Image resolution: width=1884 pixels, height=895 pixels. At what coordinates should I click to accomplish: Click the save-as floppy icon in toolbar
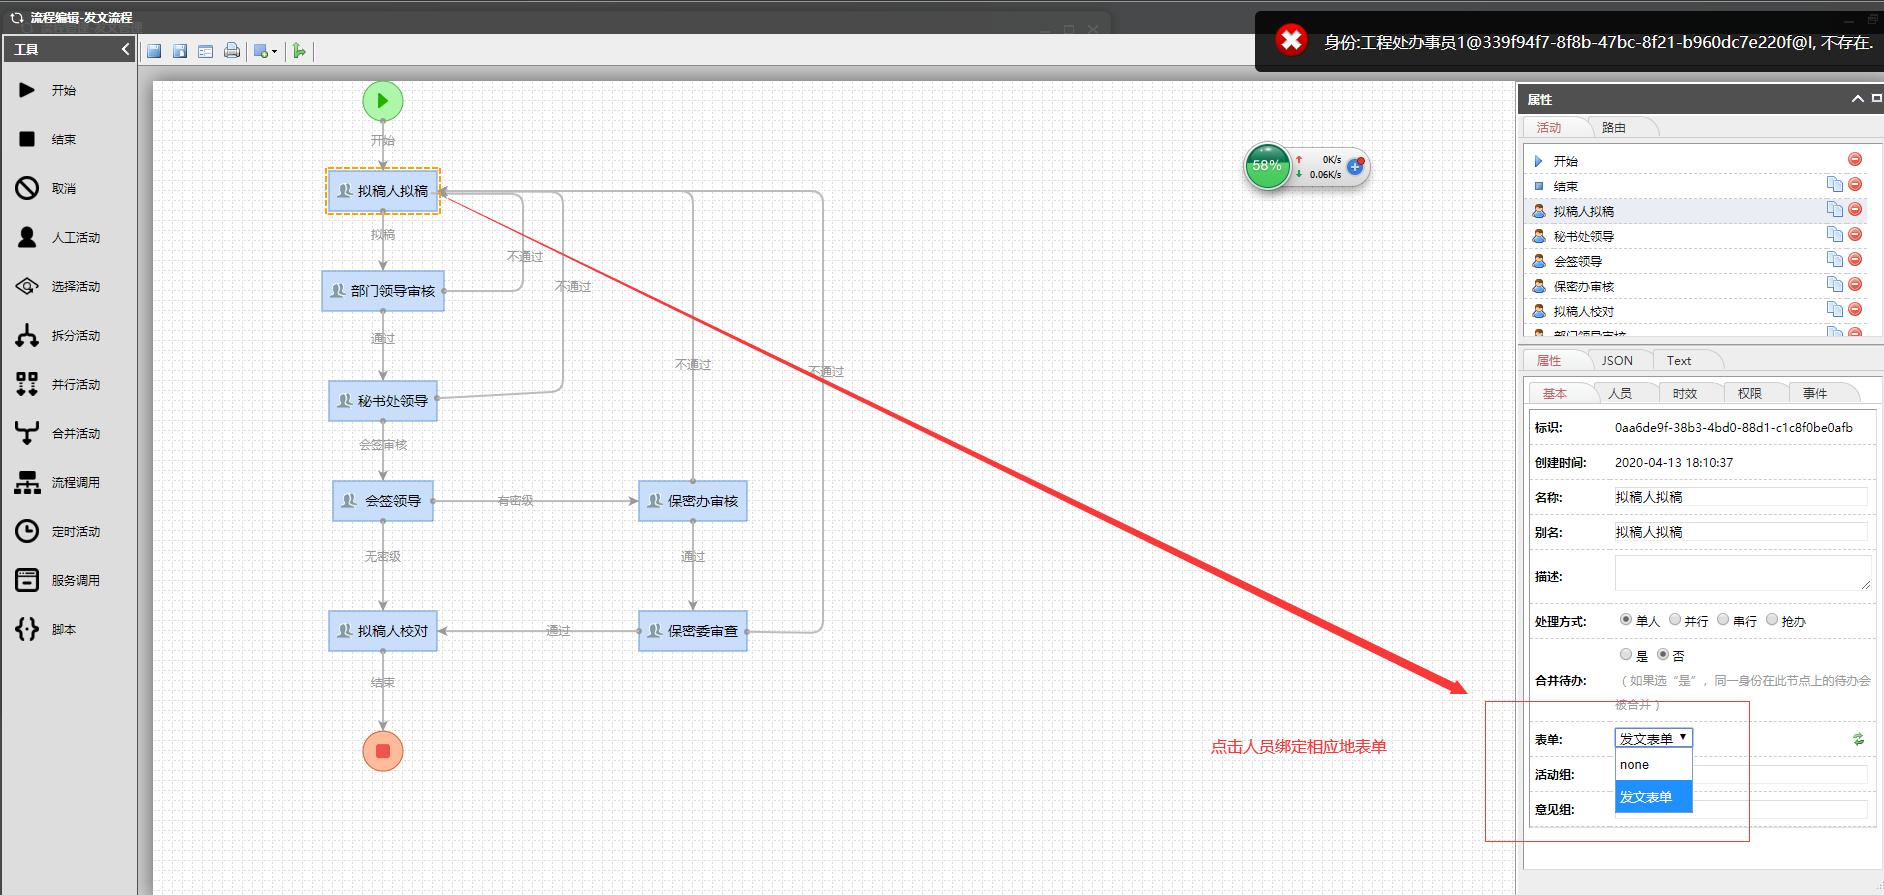pos(180,51)
